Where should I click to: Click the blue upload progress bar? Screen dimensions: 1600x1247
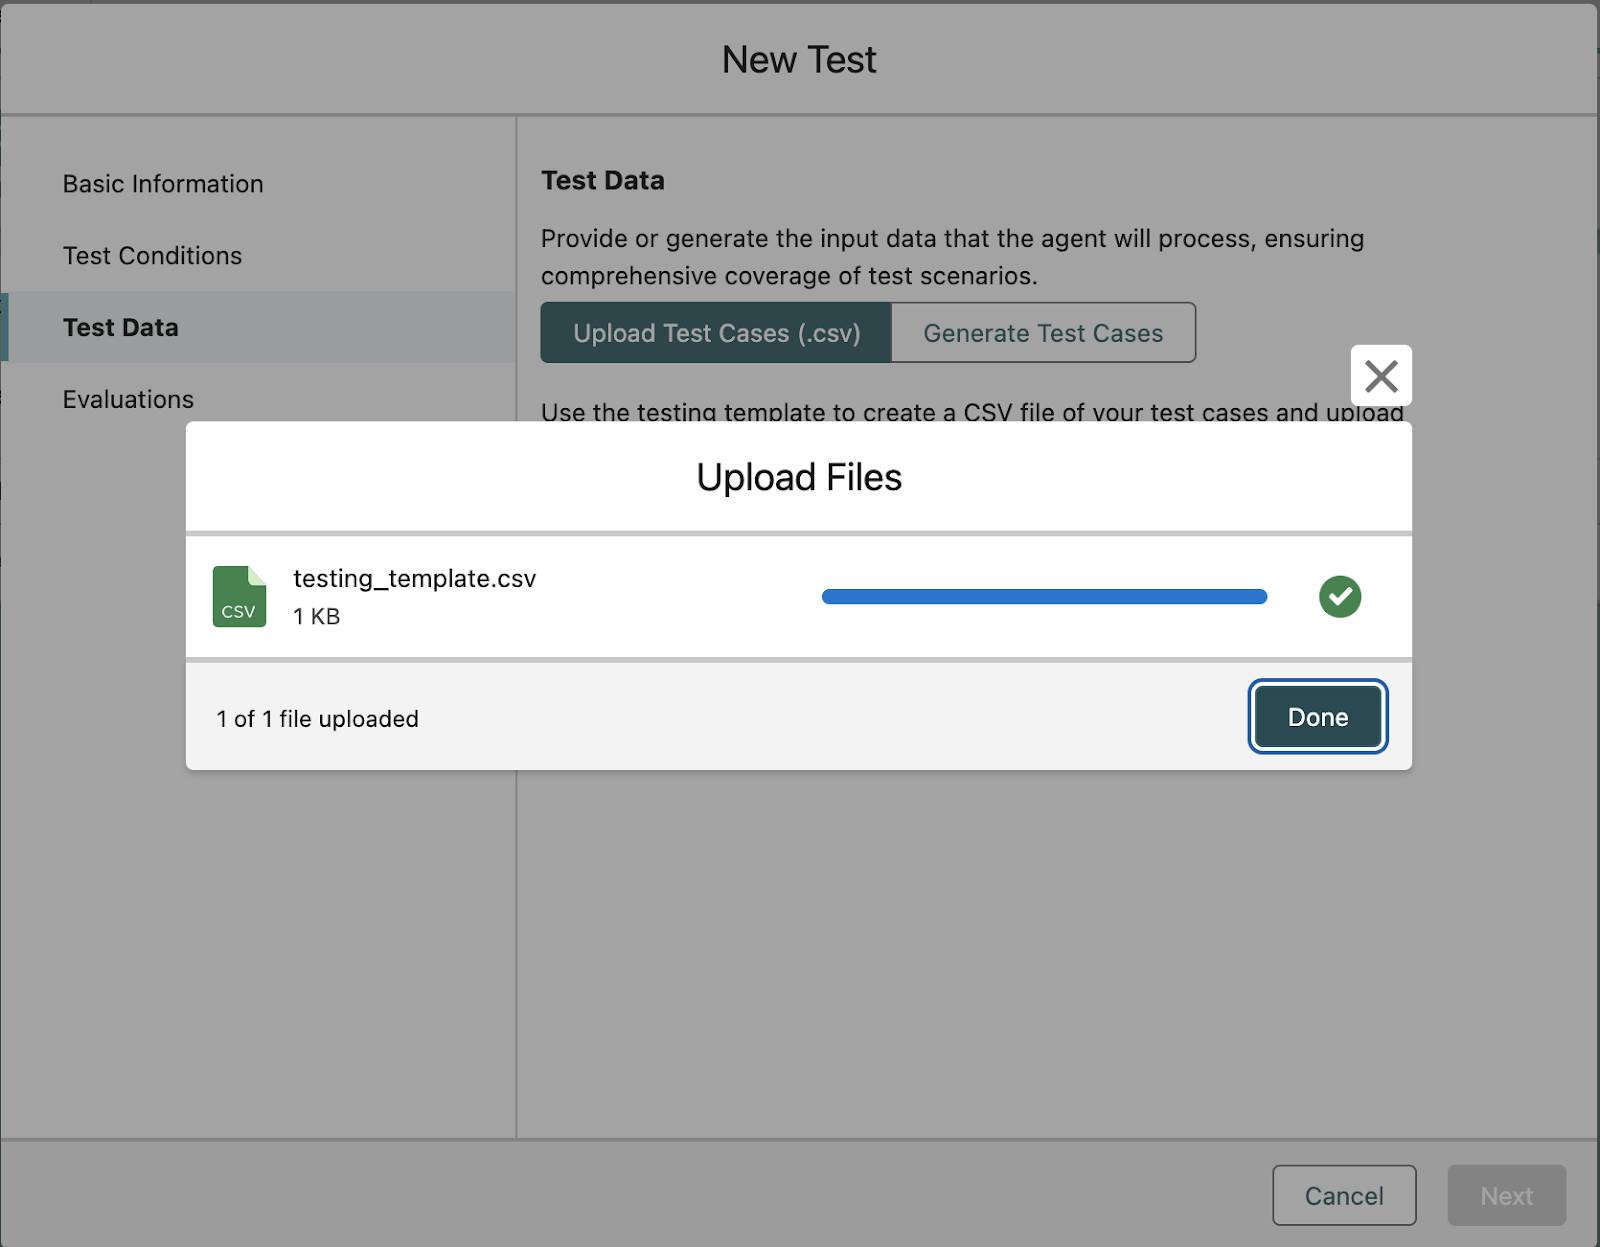click(x=1044, y=597)
